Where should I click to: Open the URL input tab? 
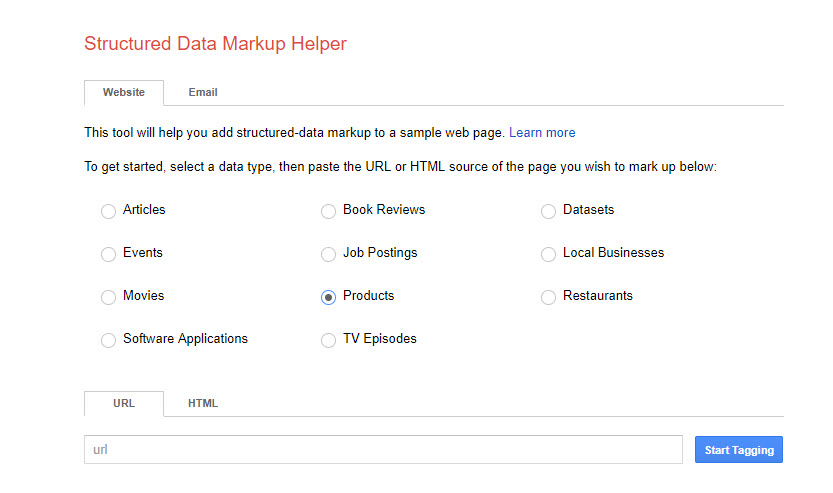point(124,403)
